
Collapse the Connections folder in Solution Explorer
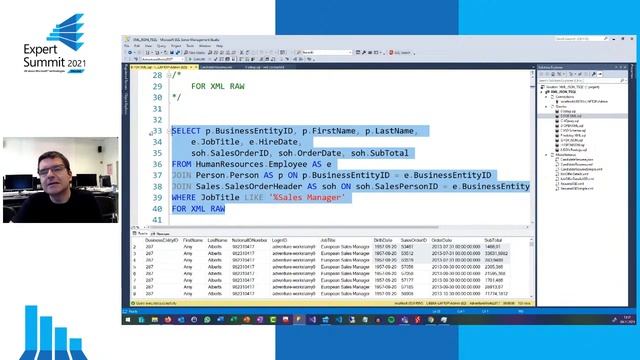546,97
